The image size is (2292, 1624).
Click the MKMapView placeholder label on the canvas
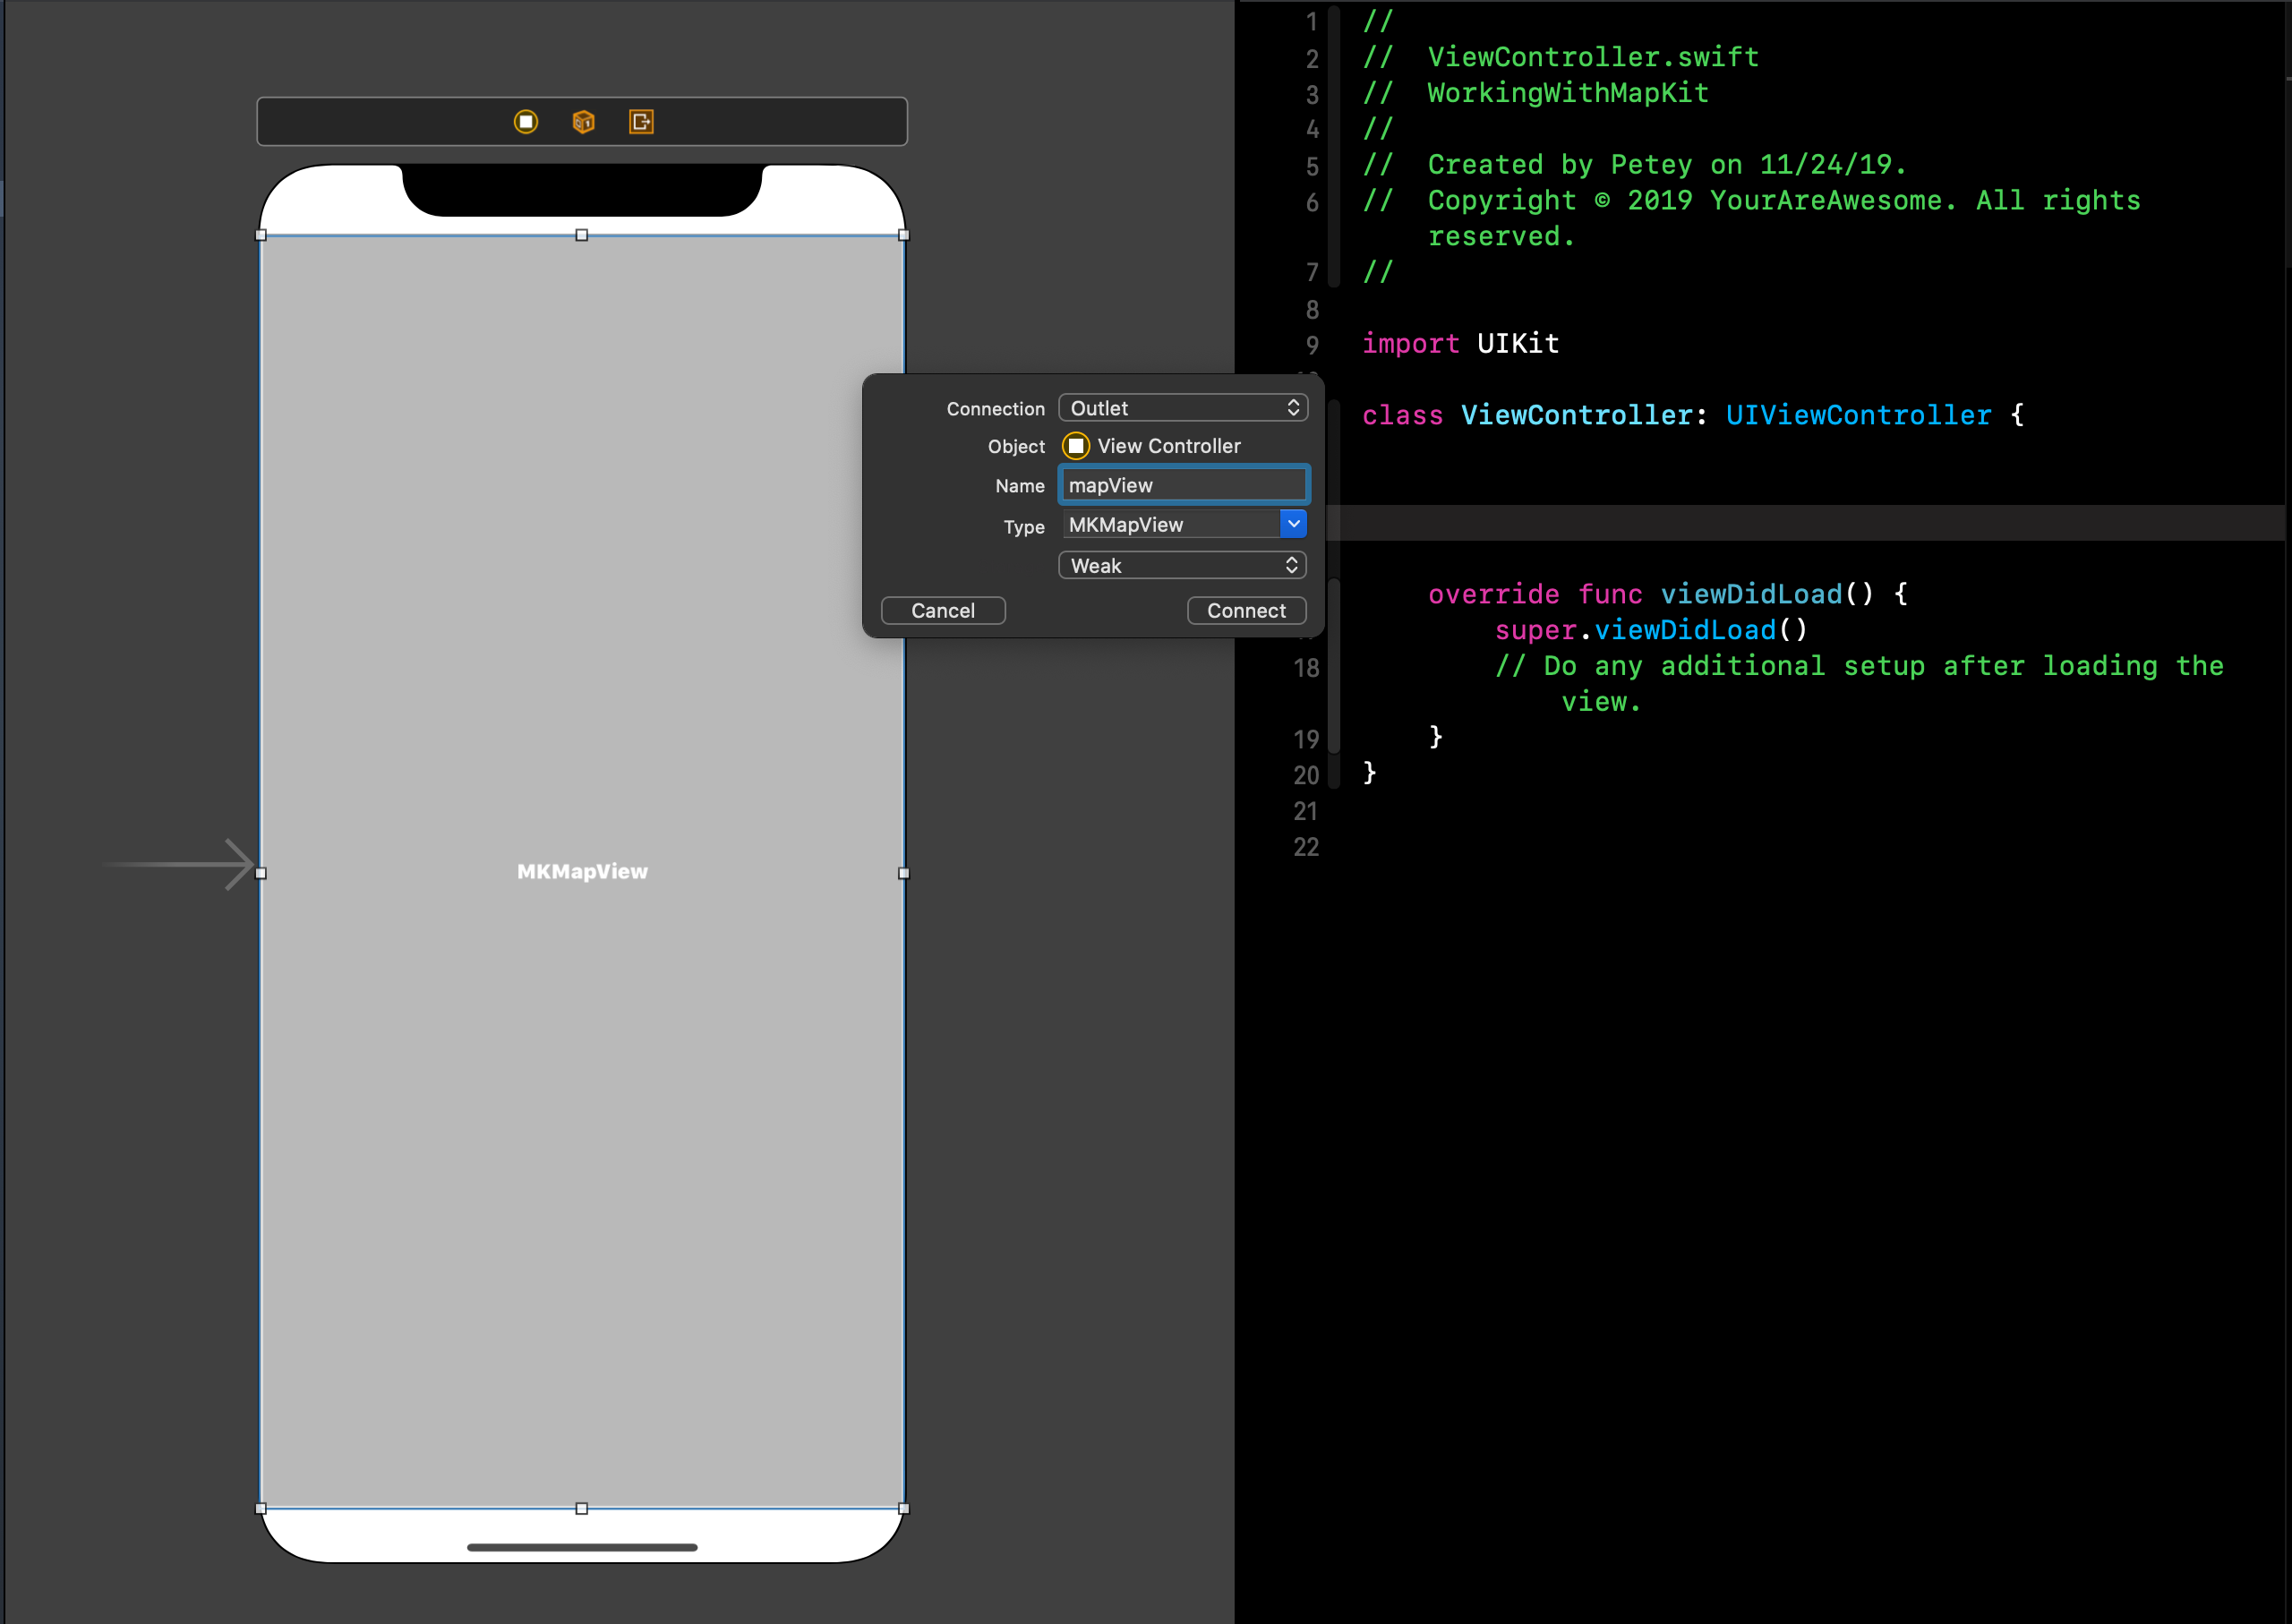[x=582, y=870]
